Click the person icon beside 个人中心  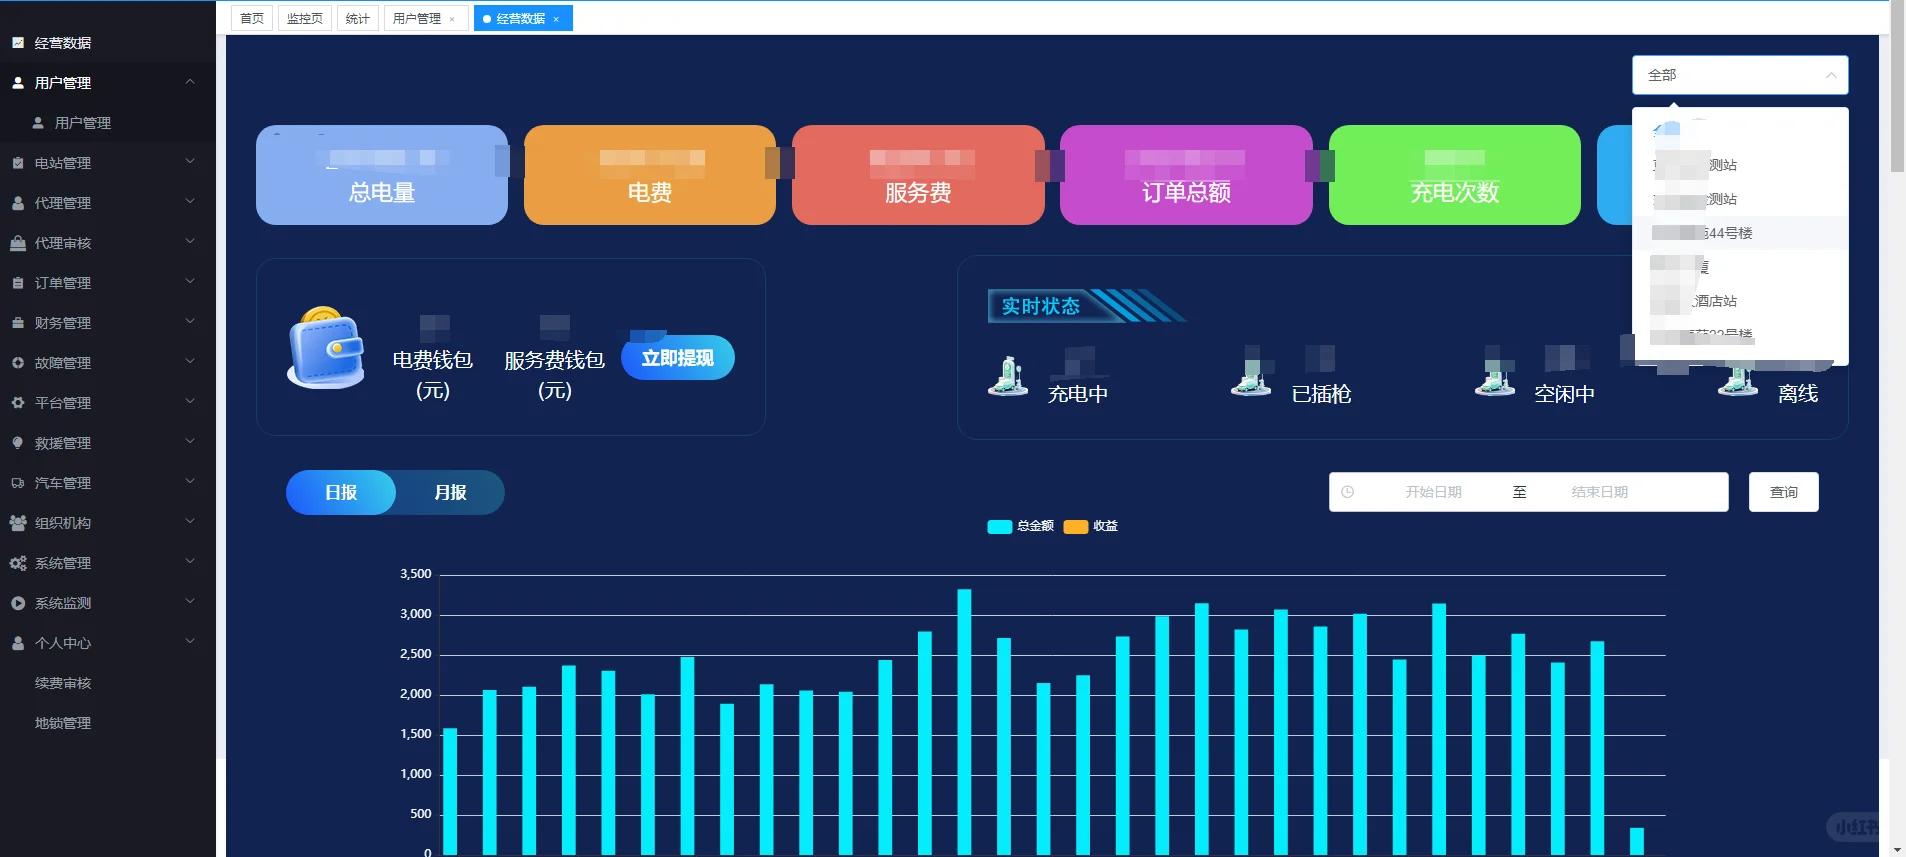[18, 643]
